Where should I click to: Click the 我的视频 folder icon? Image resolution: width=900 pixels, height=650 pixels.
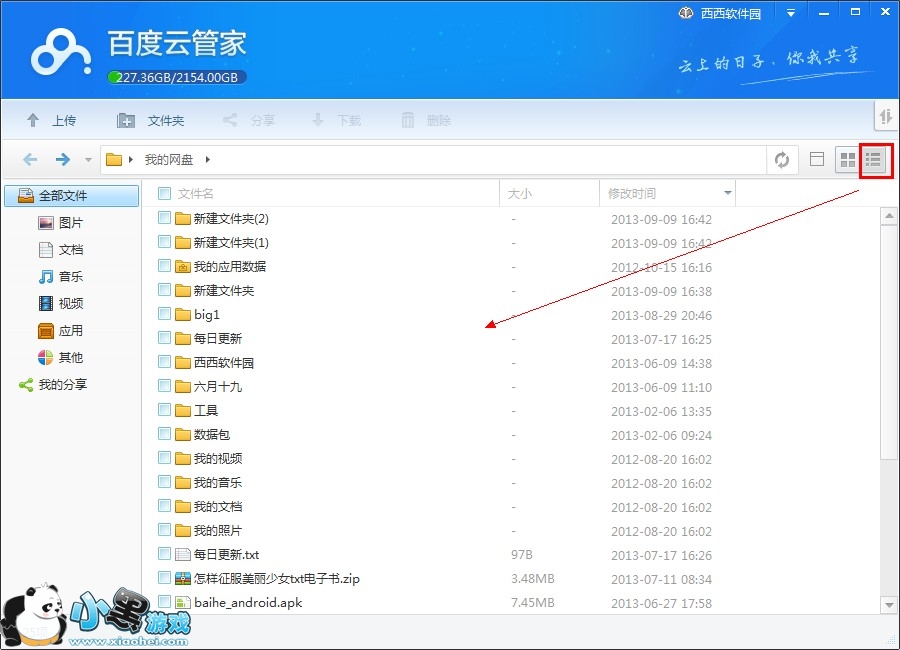coord(183,459)
